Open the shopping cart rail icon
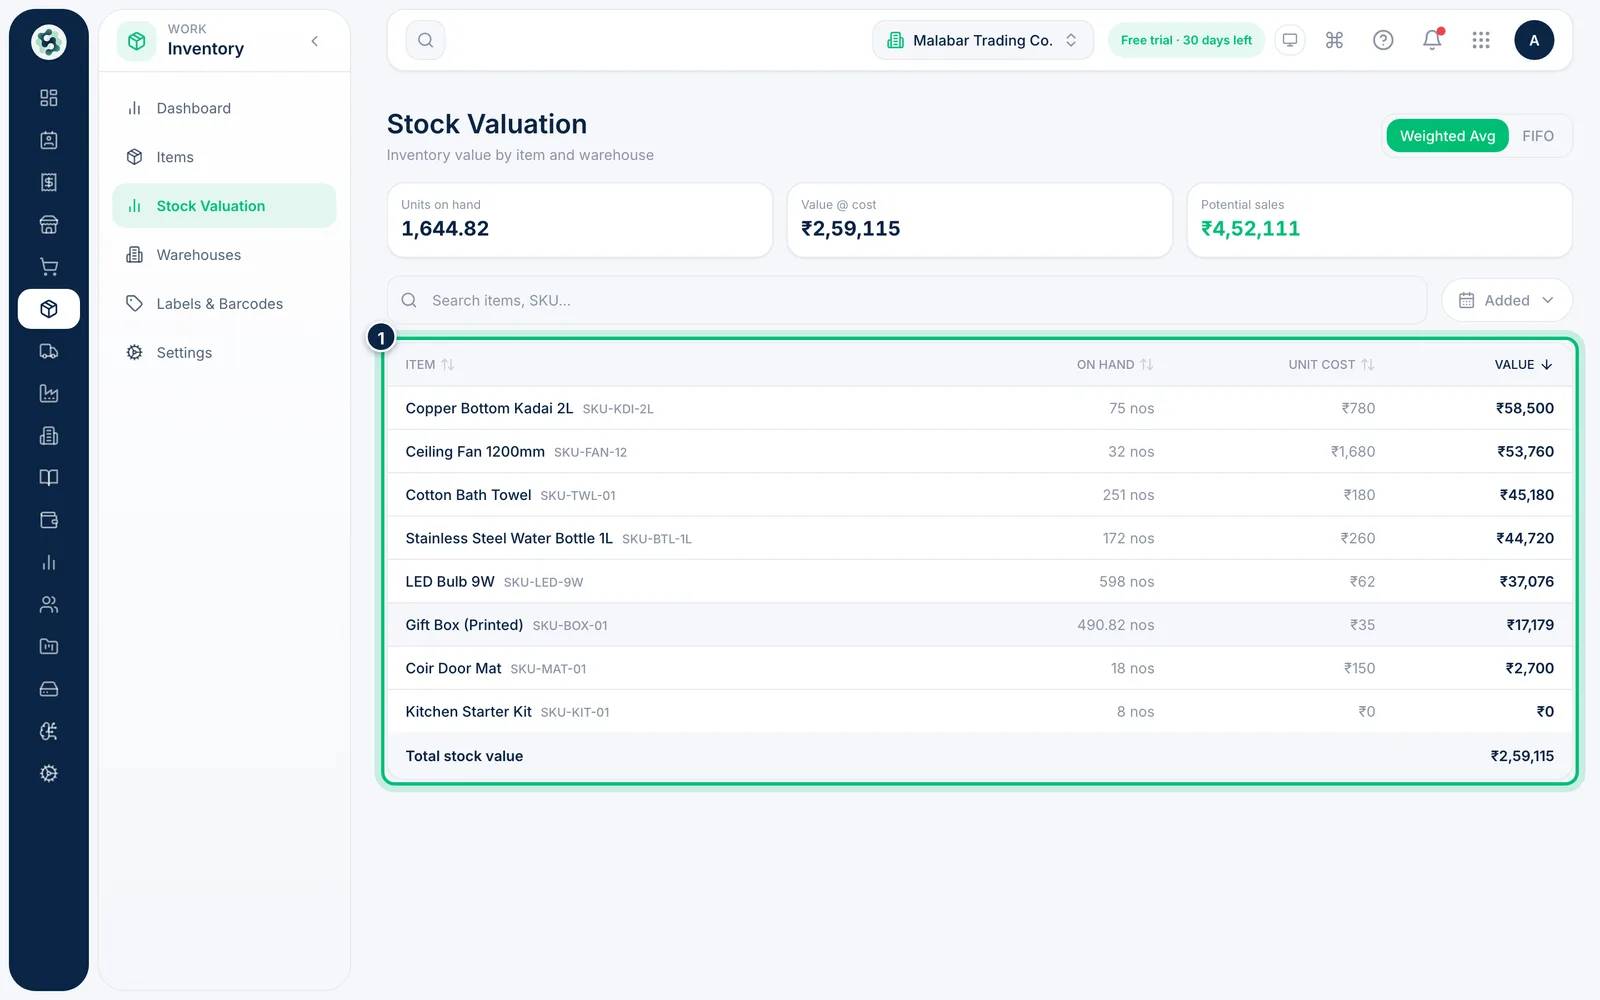 click(x=48, y=267)
